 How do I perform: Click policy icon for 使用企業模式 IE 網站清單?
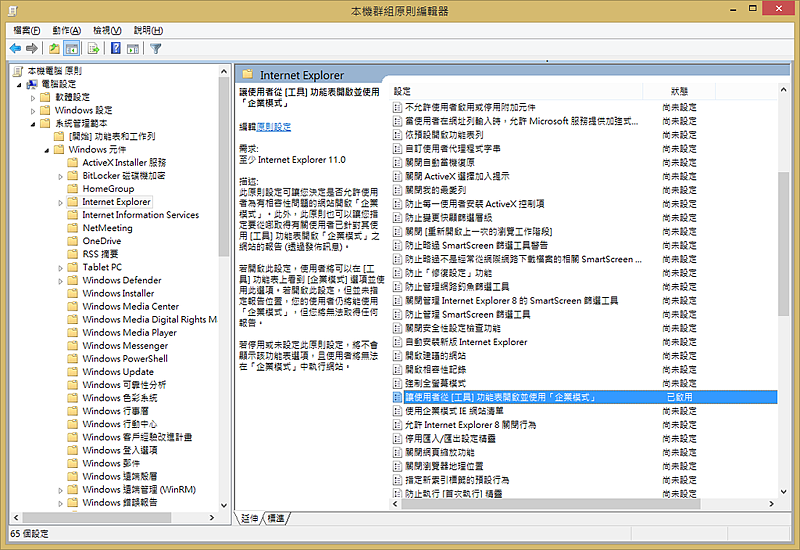(x=397, y=411)
